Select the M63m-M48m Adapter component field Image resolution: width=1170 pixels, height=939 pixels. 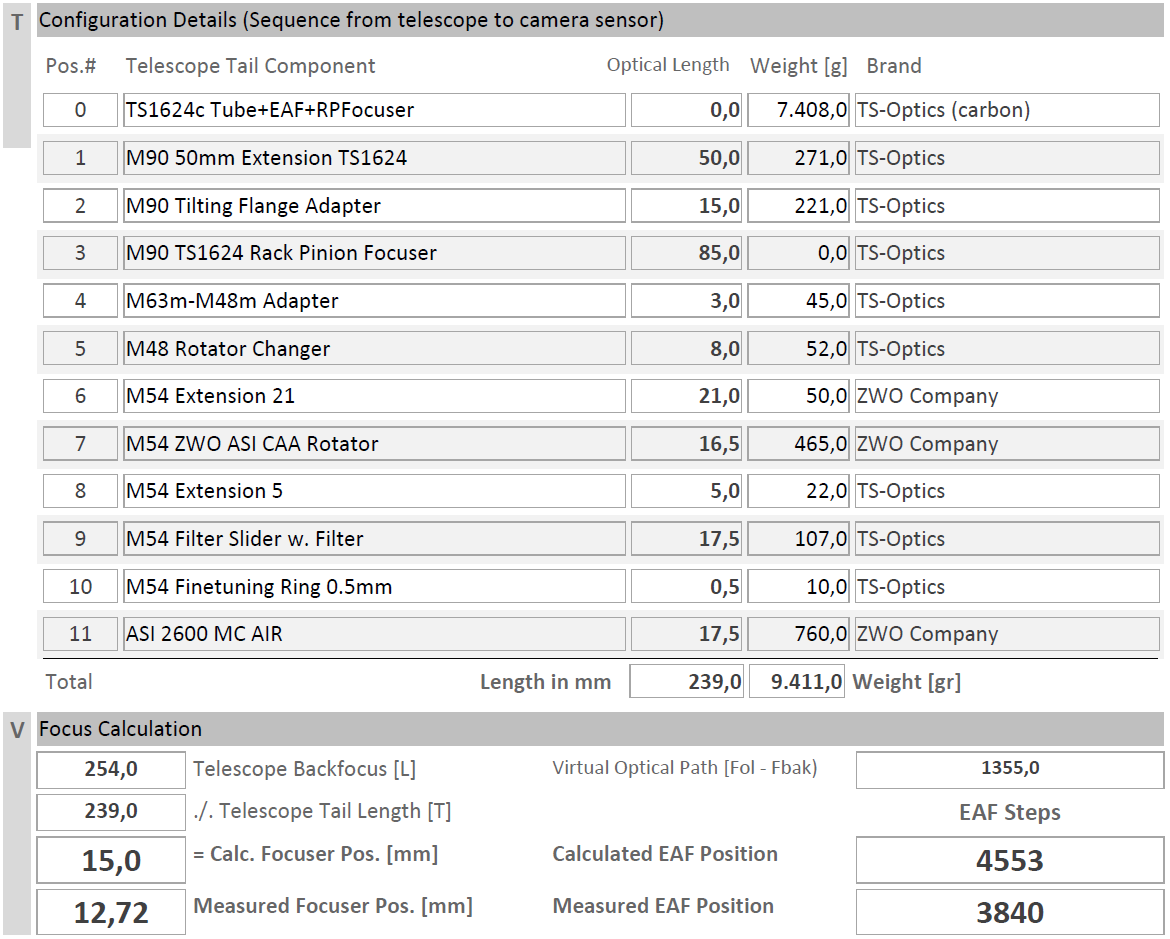tap(375, 301)
